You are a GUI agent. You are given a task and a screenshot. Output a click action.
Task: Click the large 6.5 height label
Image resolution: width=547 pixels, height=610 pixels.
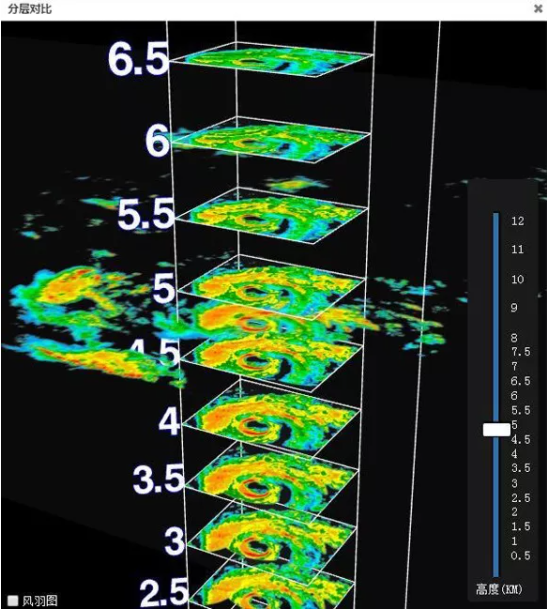pos(138,60)
